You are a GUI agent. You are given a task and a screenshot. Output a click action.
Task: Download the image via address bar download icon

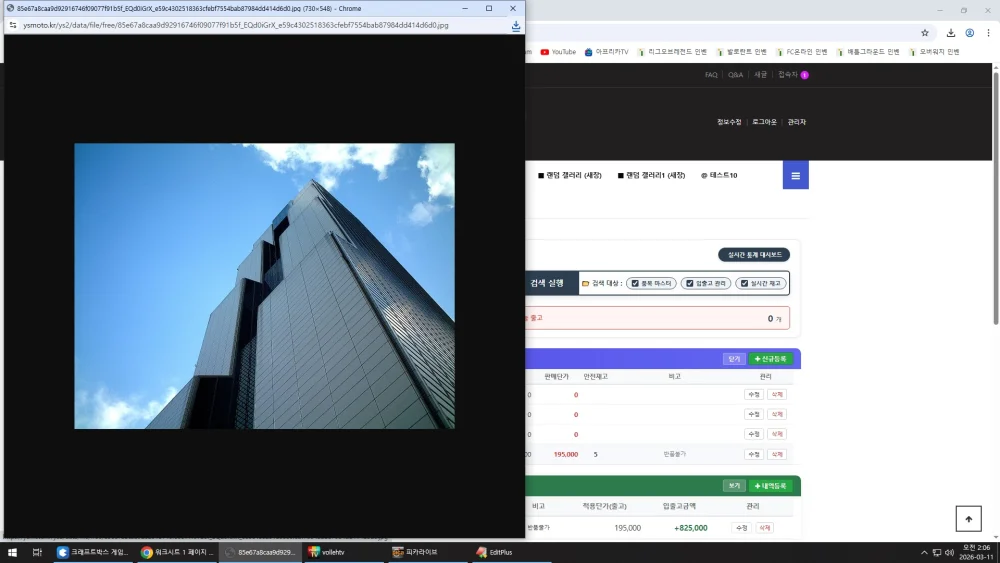point(516,26)
